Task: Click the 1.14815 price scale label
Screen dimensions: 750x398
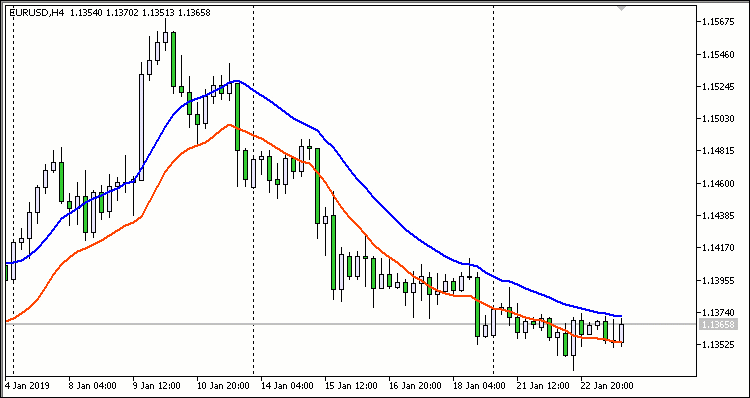Action: click(717, 151)
